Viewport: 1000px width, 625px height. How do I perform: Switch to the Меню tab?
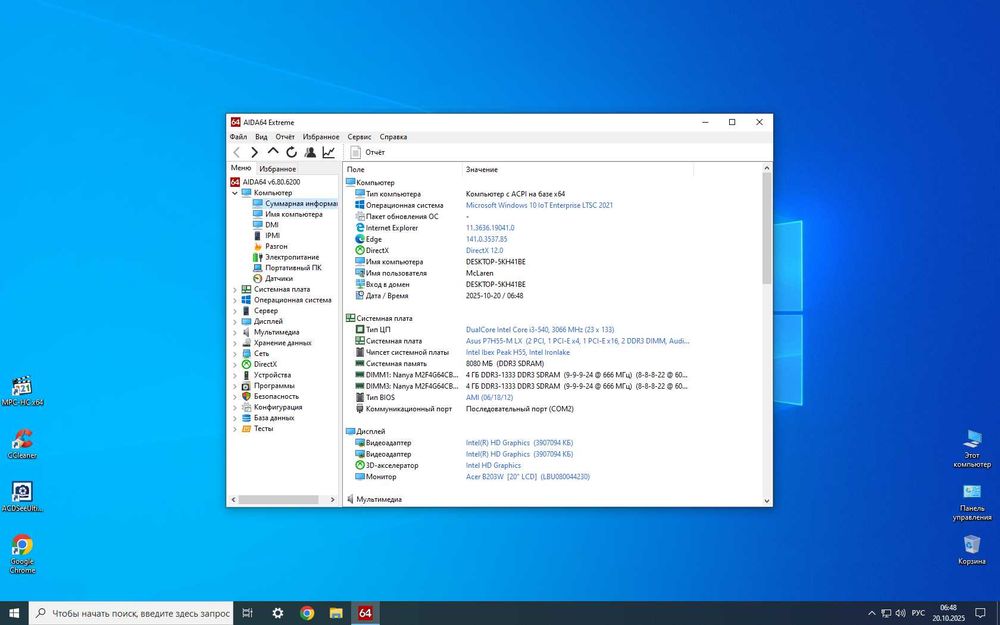tap(240, 168)
